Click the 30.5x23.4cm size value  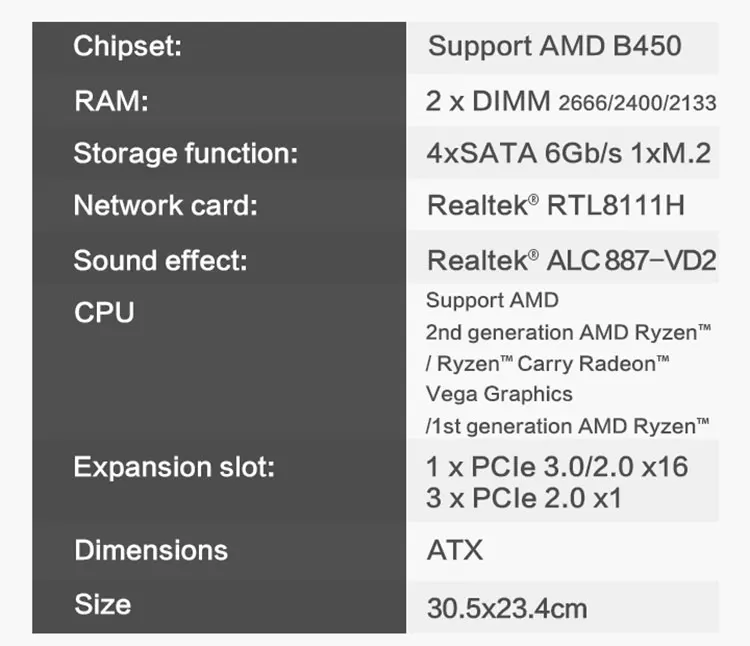tap(507, 607)
